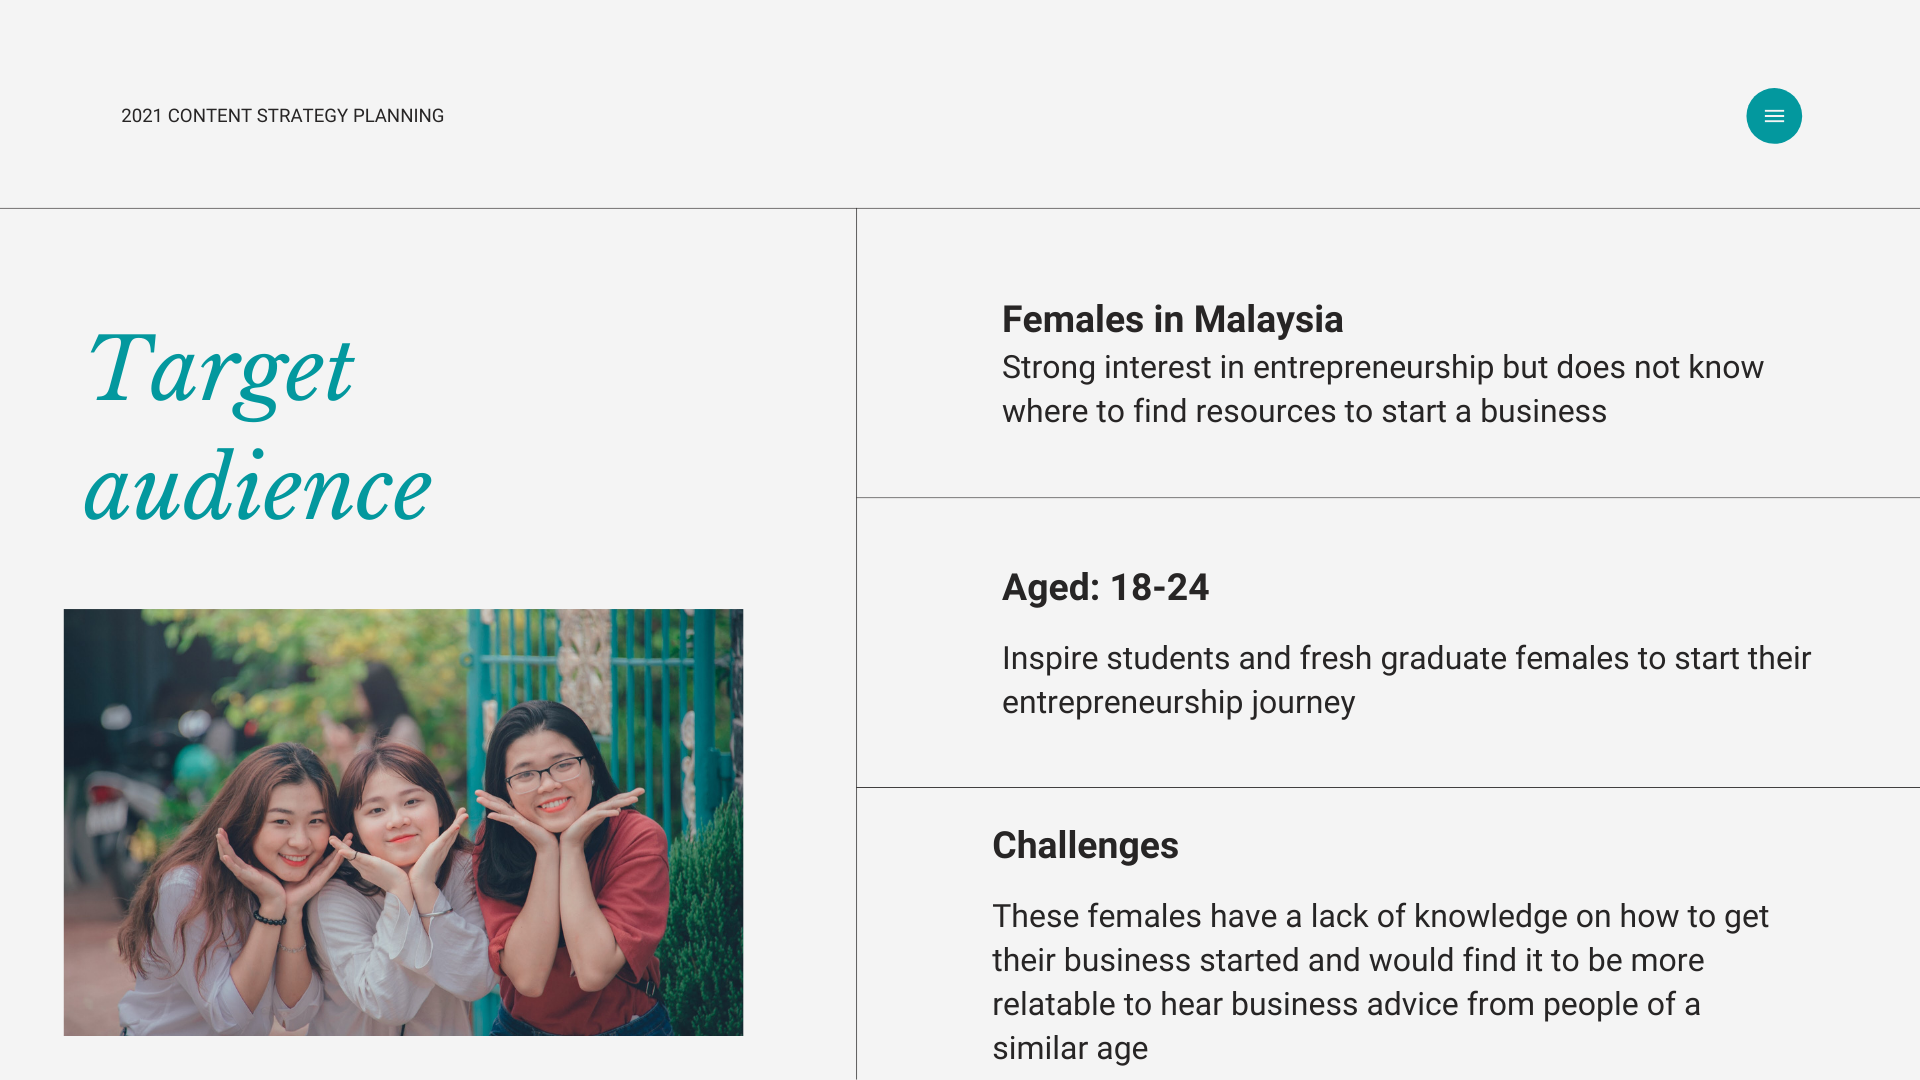Select the Challenges heading

pyautogui.click(x=1085, y=846)
